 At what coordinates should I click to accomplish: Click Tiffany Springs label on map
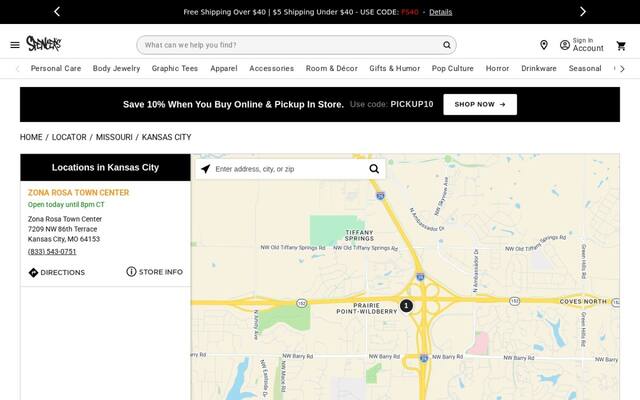tap(359, 235)
